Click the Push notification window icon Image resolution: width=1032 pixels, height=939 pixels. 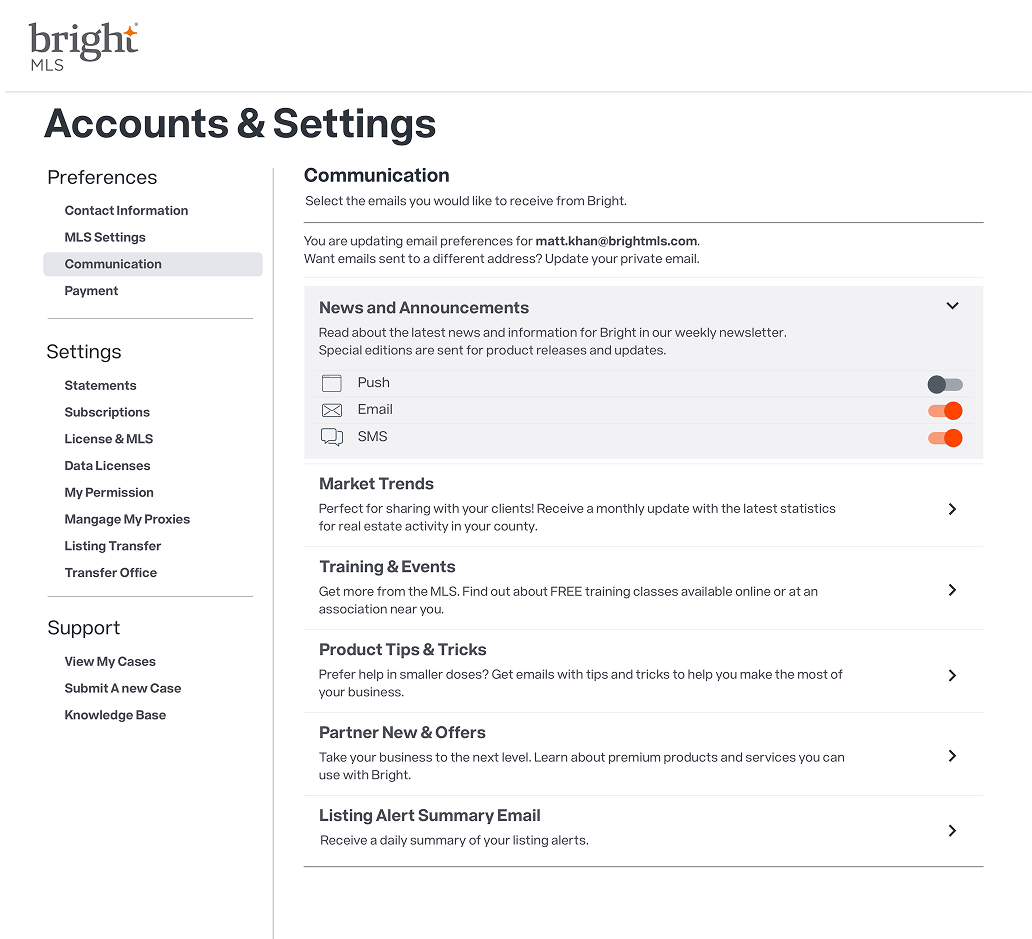click(332, 383)
